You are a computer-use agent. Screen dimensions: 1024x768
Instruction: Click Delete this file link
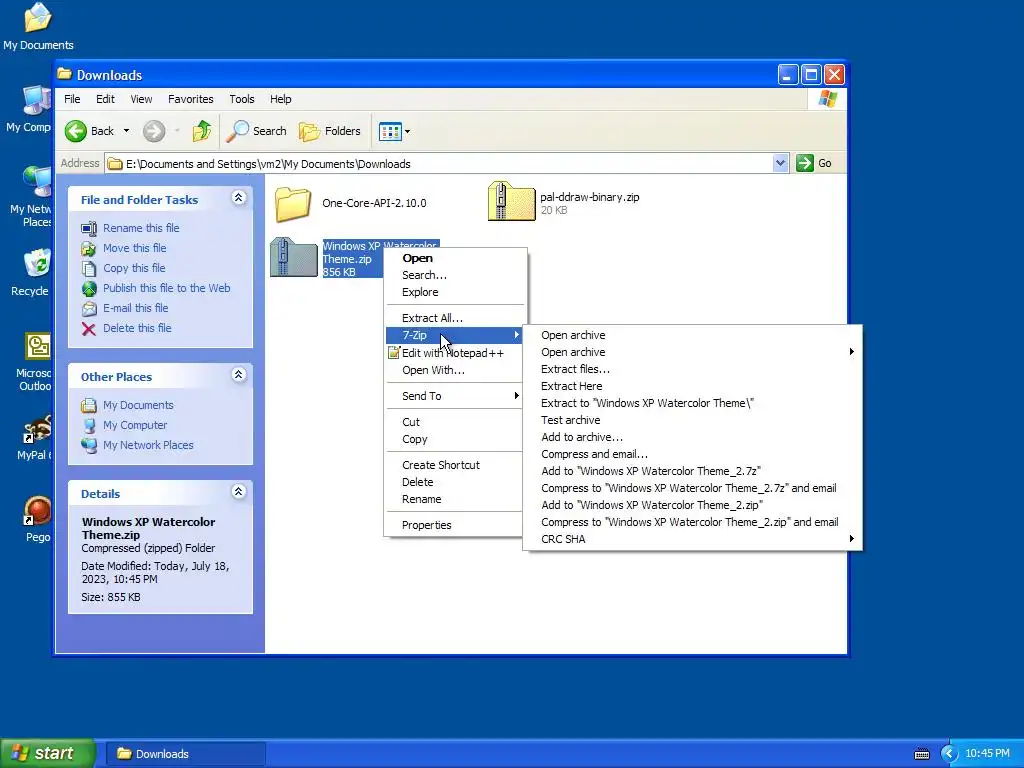[137, 328]
